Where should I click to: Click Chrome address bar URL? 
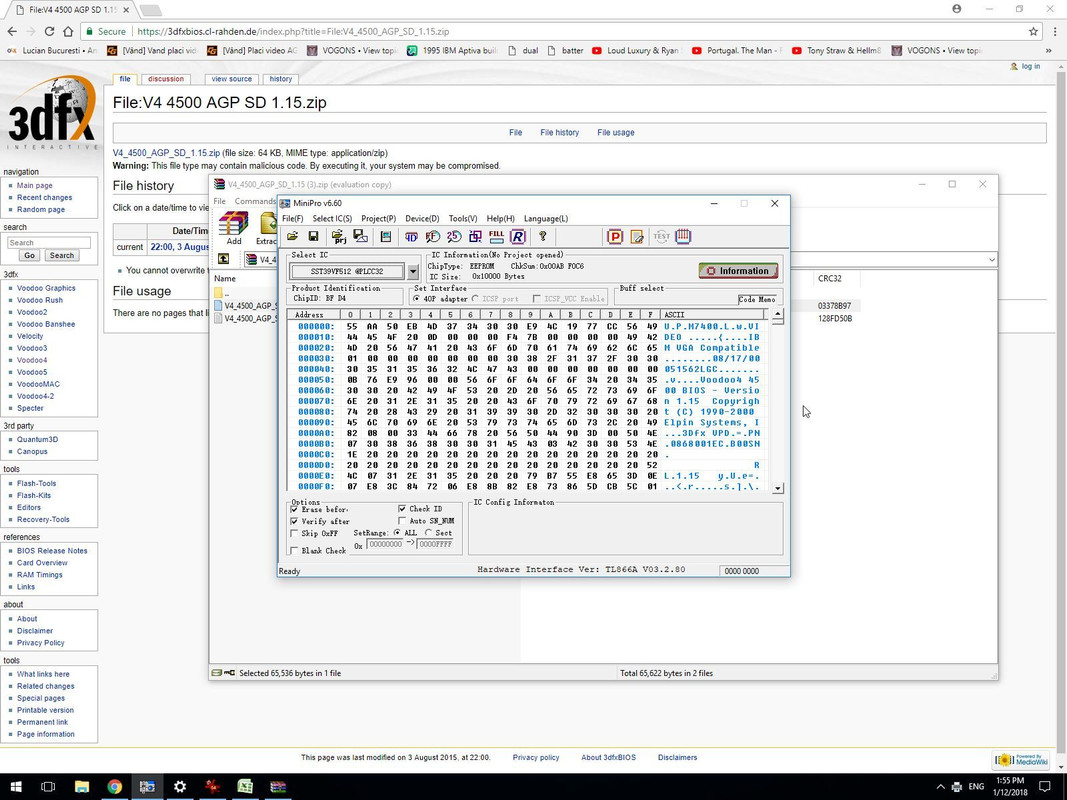click(293, 31)
